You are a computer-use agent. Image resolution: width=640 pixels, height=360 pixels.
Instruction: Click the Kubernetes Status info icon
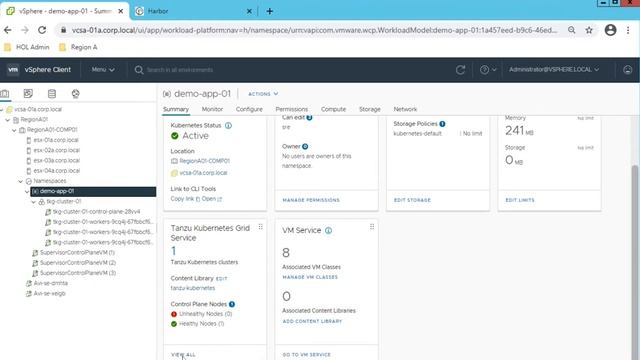pos(229,125)
